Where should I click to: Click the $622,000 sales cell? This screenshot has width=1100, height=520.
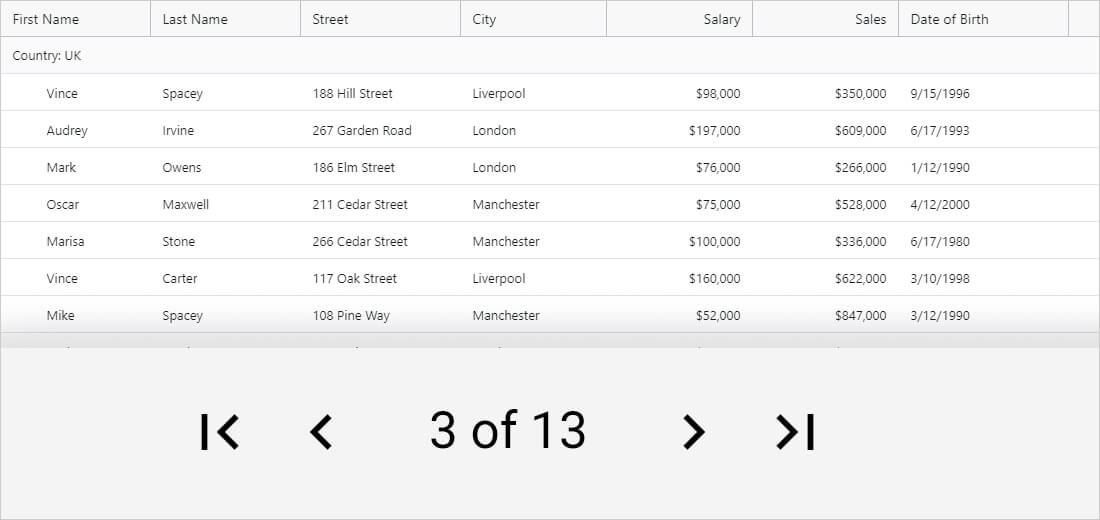pos(860,278)
